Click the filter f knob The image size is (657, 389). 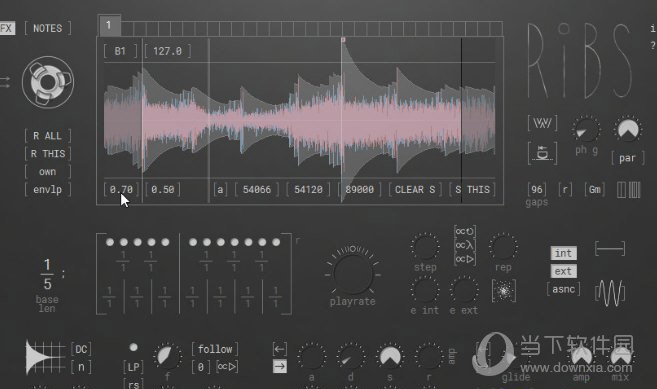(168, 356)
